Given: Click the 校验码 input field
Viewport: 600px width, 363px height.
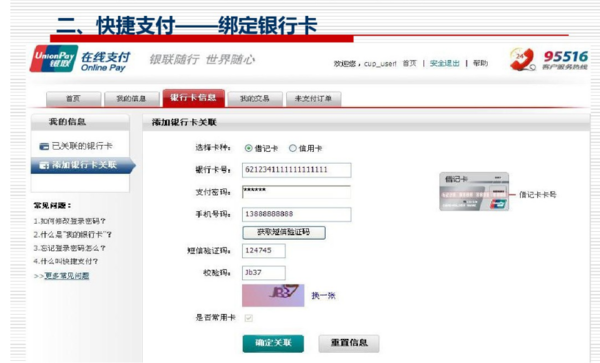Looking at the screenshot, I should click(x=264, y=273).
